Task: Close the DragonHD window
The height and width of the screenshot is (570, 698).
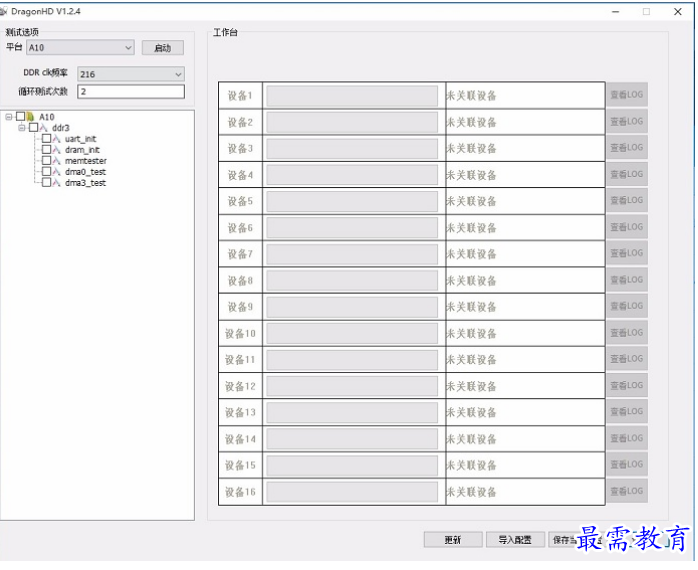Action: click(x=678, y=12)
